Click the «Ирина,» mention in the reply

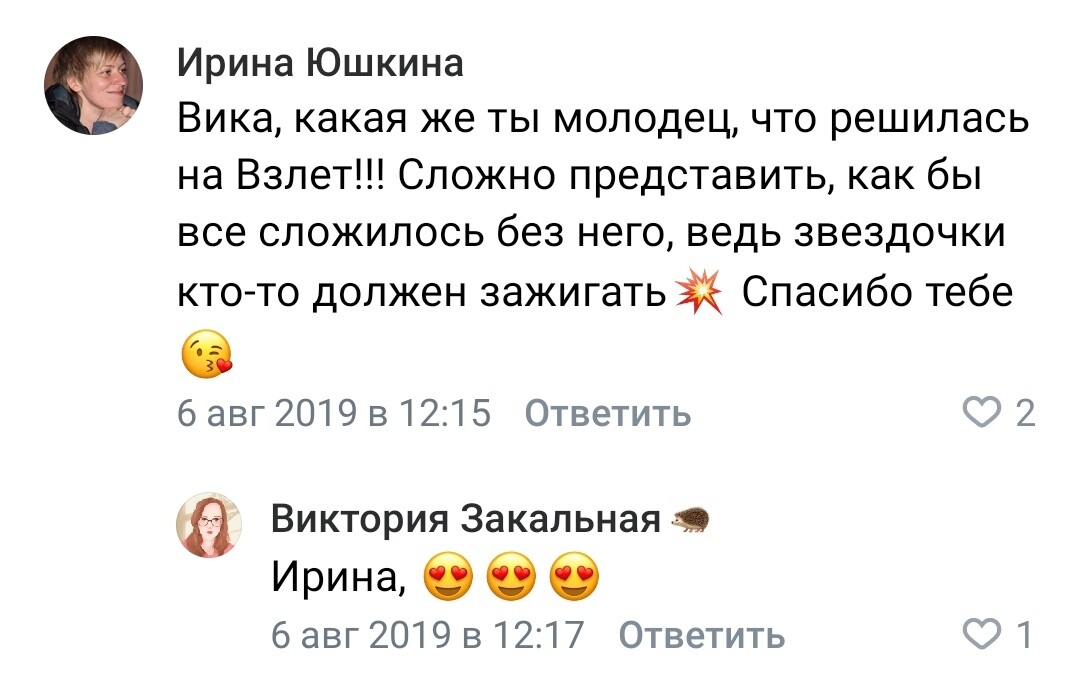pyautogui.click(x=338, y=579)
